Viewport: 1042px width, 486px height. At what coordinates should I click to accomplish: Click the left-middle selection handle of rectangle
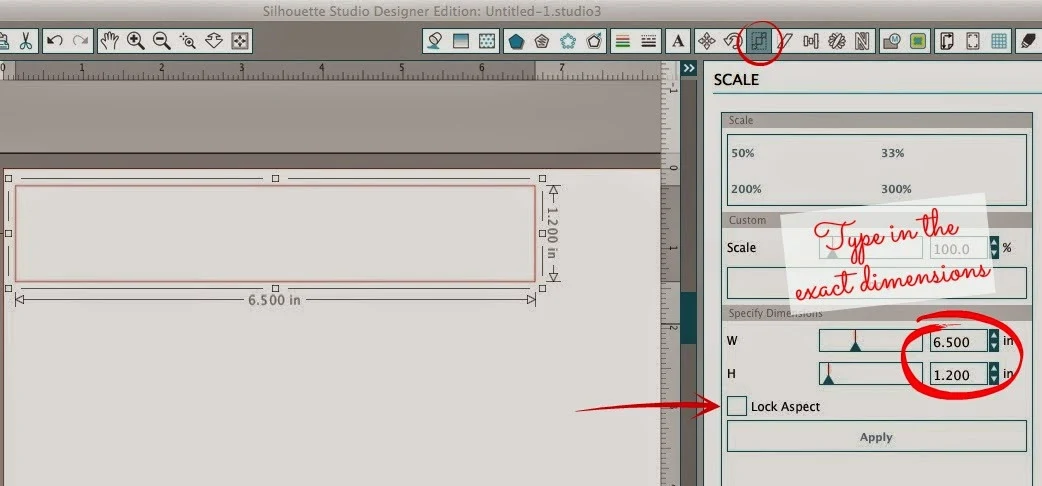tap(9, 233)
